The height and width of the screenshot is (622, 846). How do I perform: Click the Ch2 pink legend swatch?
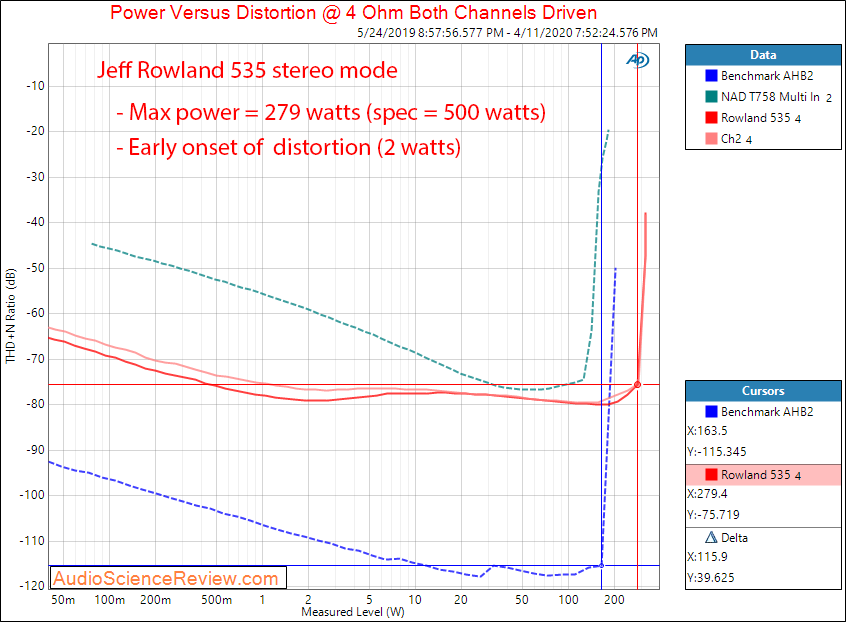point(711,139)
